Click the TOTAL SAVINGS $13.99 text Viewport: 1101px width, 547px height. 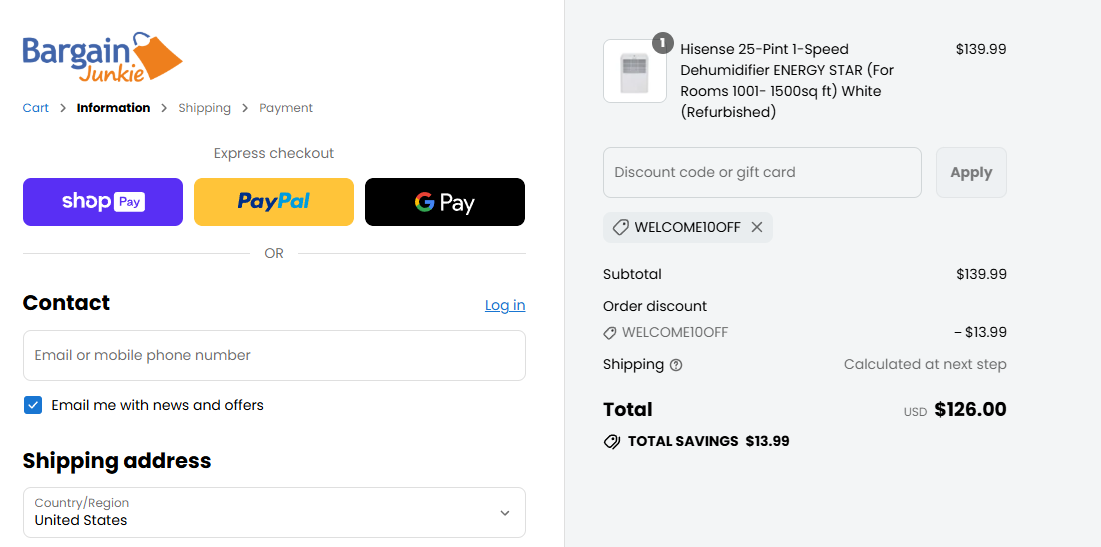708,442
